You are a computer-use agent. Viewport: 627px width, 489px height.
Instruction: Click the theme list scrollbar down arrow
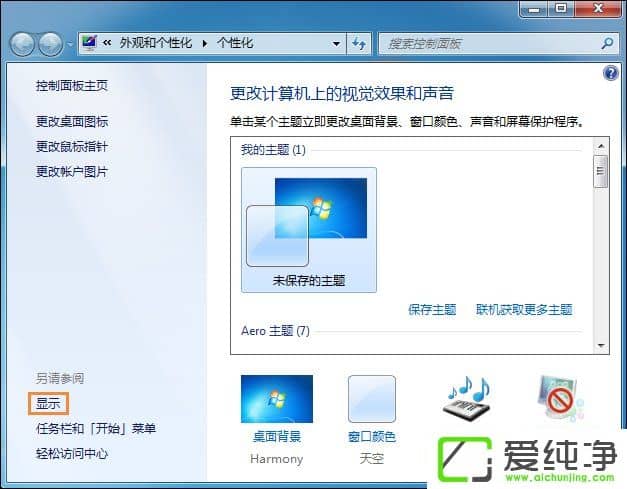point(601,345)
